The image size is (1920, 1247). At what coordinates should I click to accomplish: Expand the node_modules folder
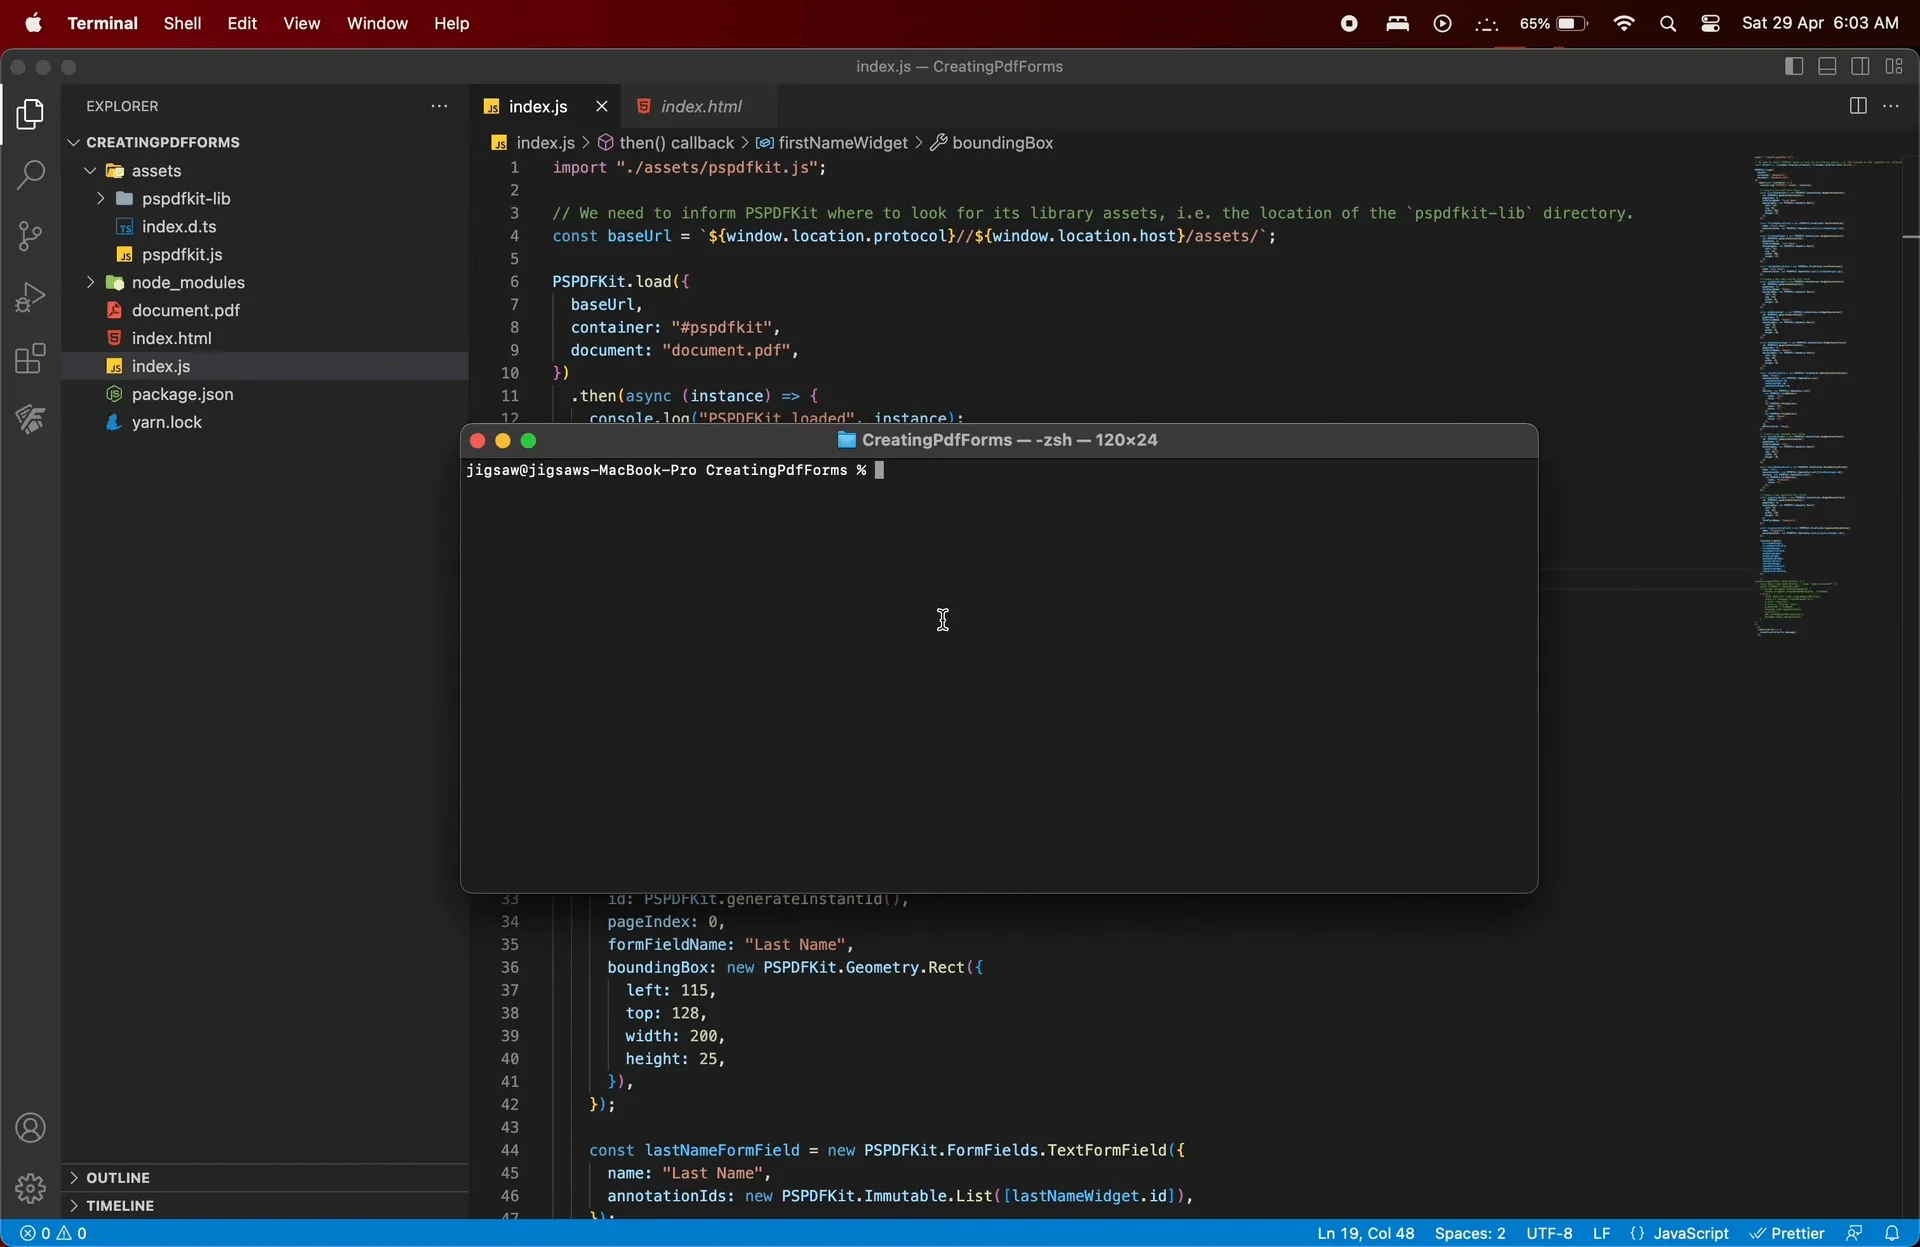pyautogui.click(x=89, y=282)
